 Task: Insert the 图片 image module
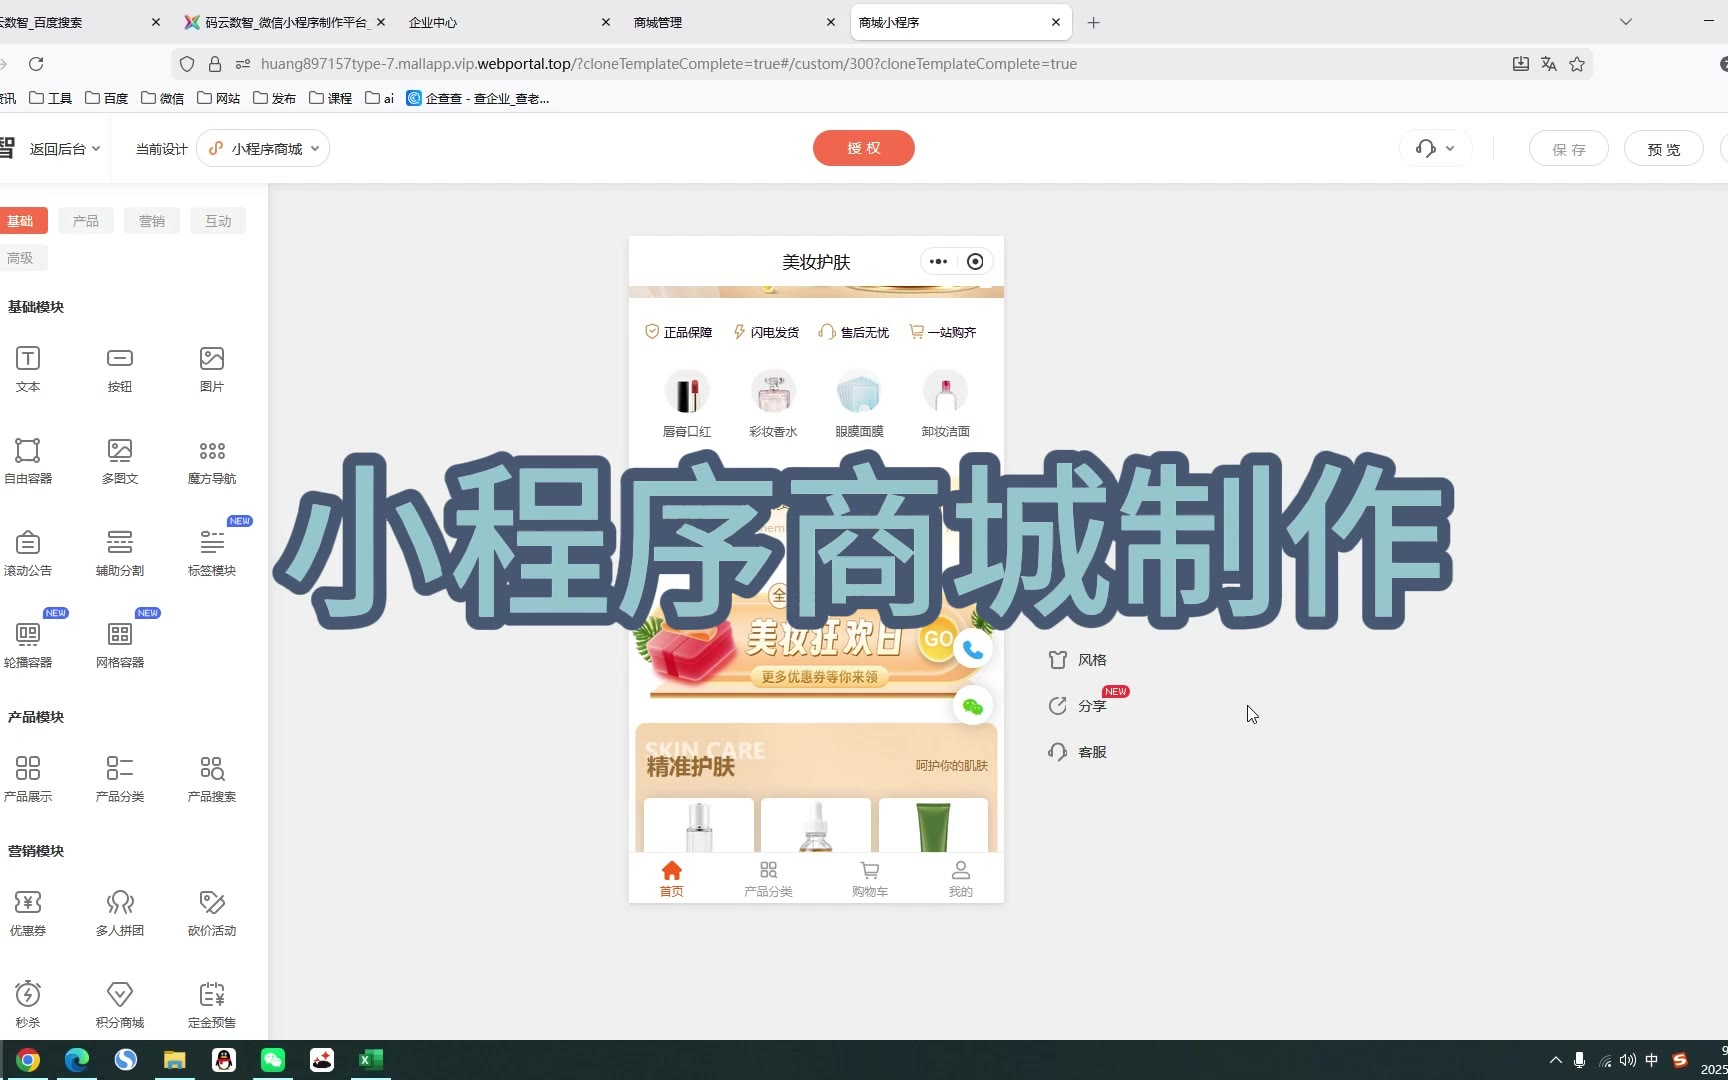212,368
